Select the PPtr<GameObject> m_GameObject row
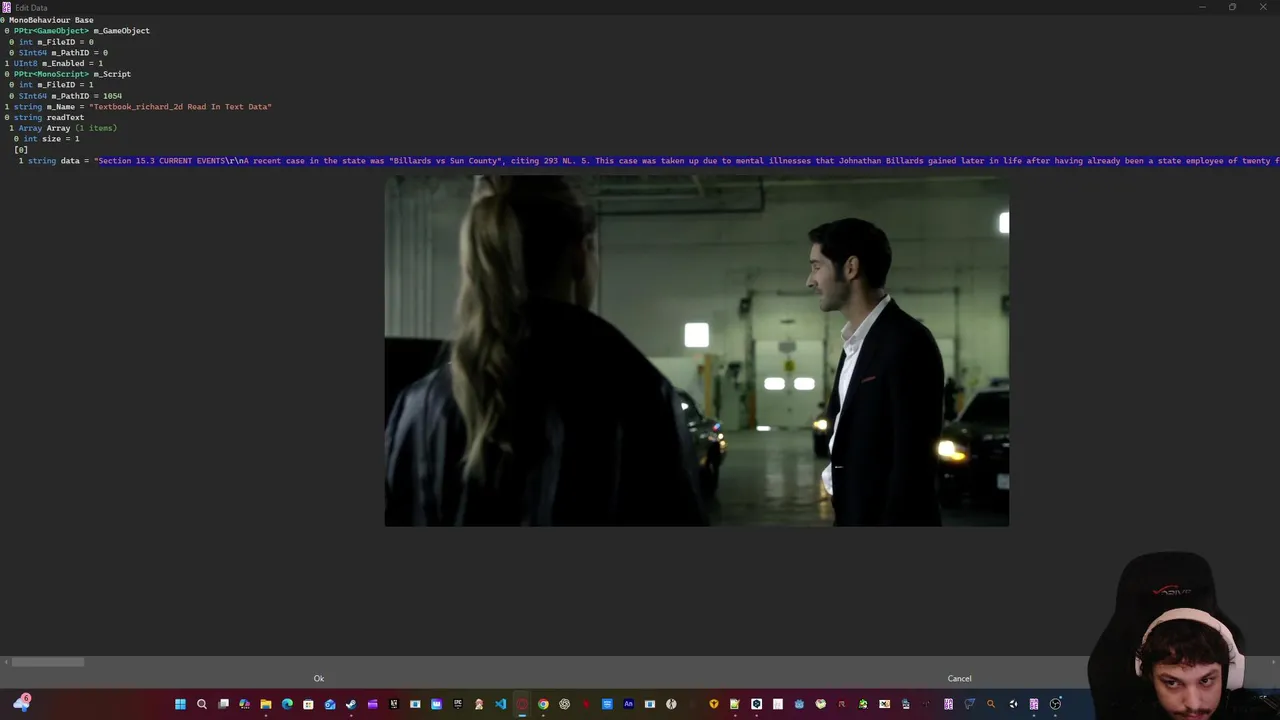The height and width of the screenshot is (720, 1280). [77, 31]
